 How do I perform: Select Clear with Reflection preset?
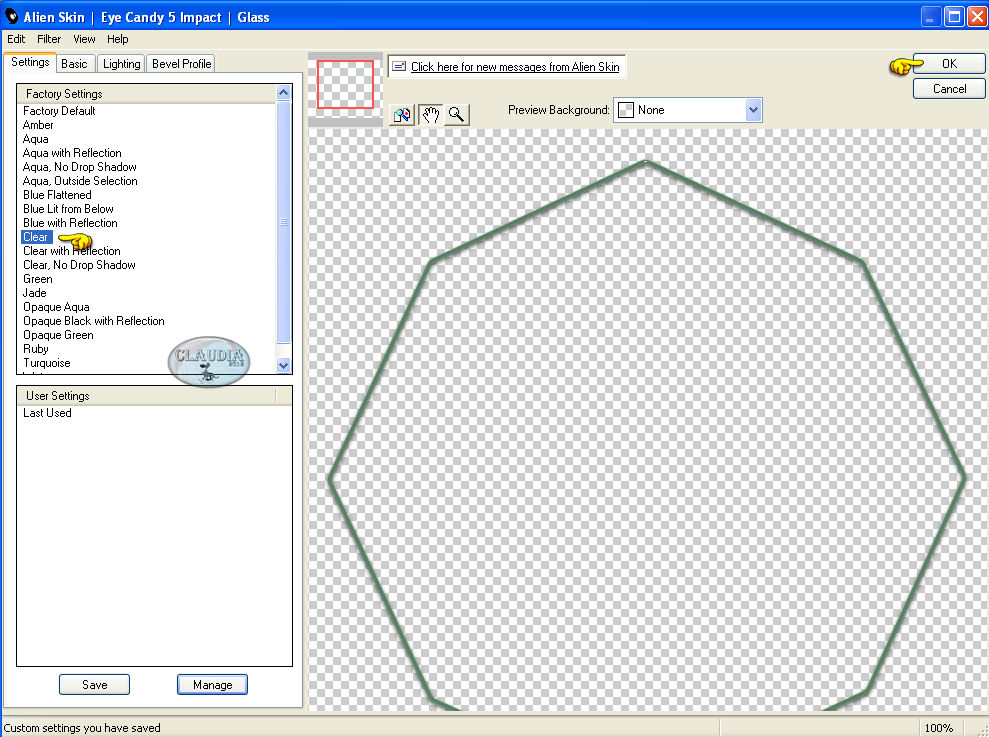[x=72, y=251]
